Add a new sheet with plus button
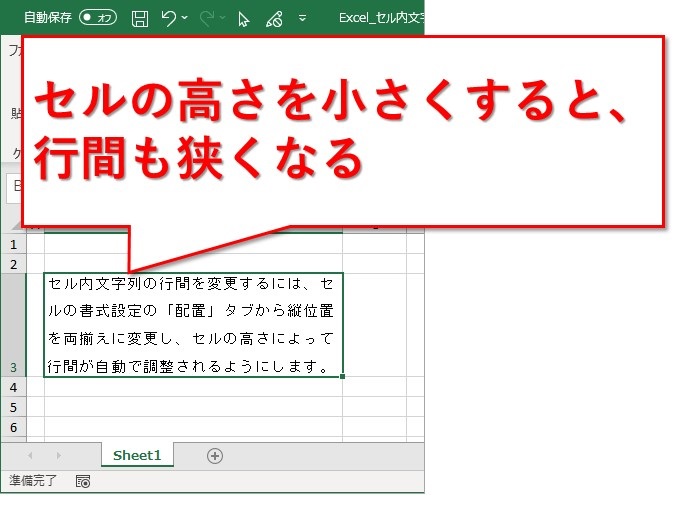The image size is (682, 509). (215, 456)
